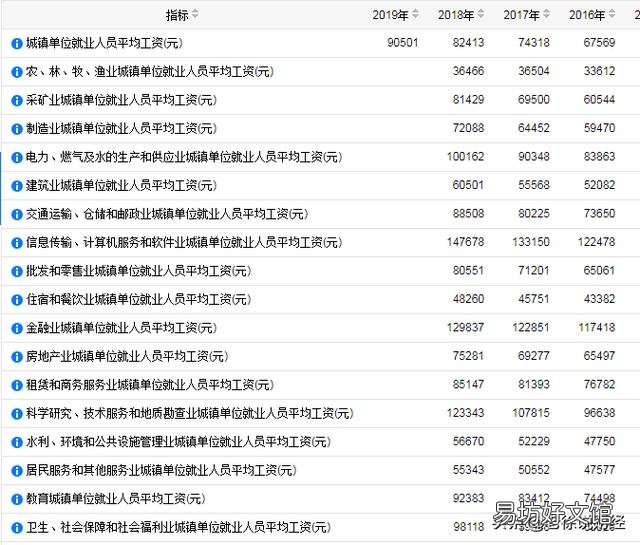Click value 48260 in accommodation row

pyautogui.click(x=468, y=299)
